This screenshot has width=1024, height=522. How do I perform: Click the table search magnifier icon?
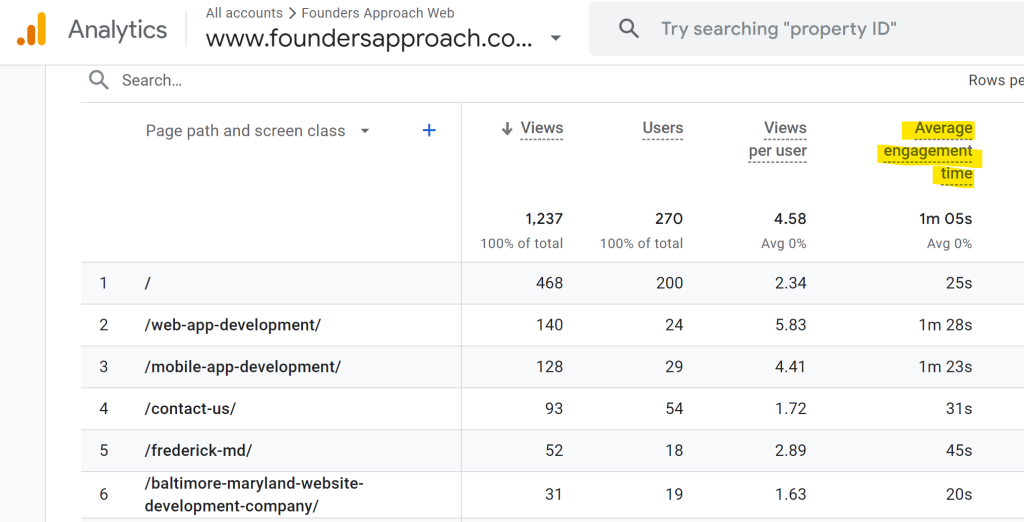click(x=99, y=80)
